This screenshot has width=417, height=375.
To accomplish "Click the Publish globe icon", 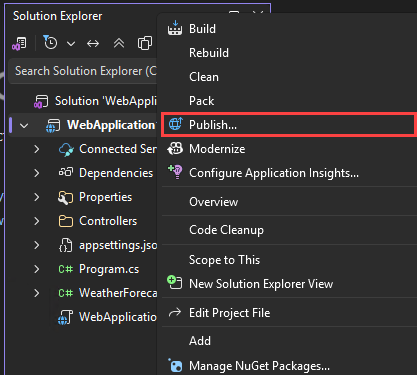I will pyautogui.click(x=175, y=124).
